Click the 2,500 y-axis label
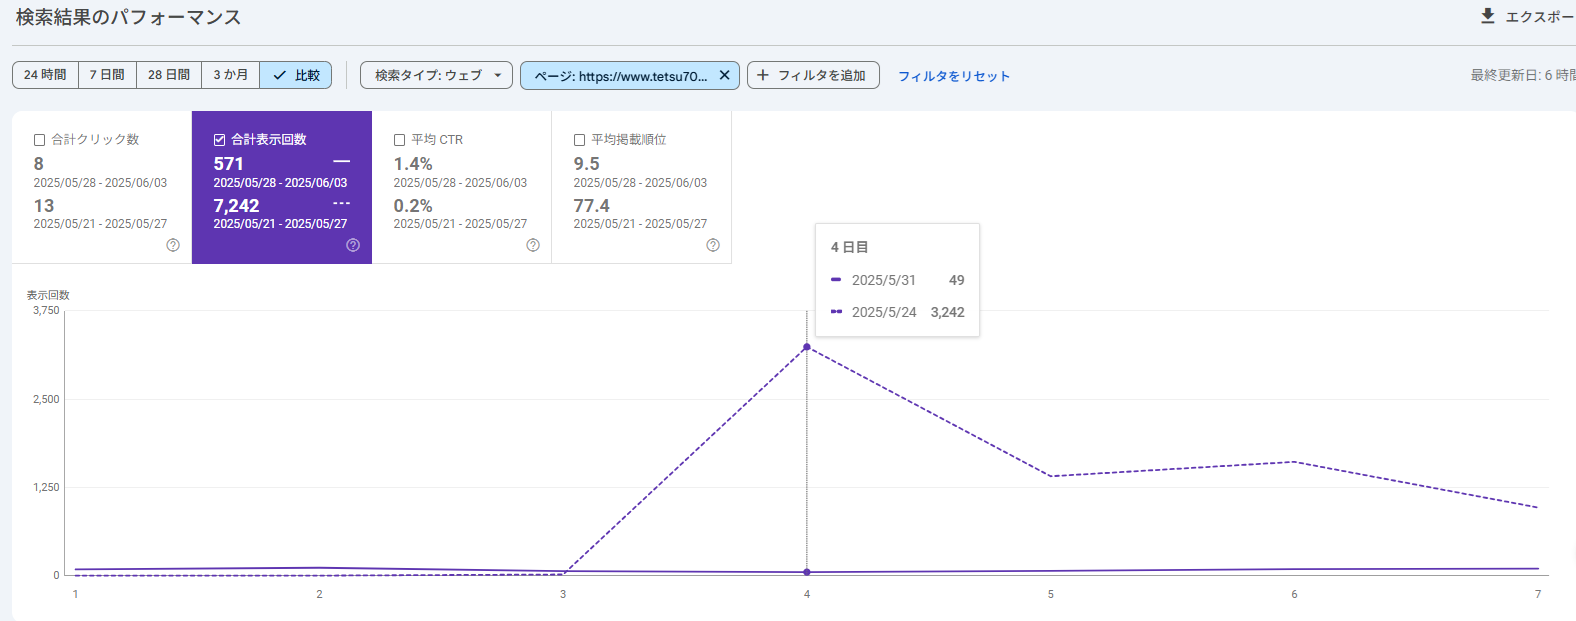Viewport: 1576px width, 621px height. 46,399
